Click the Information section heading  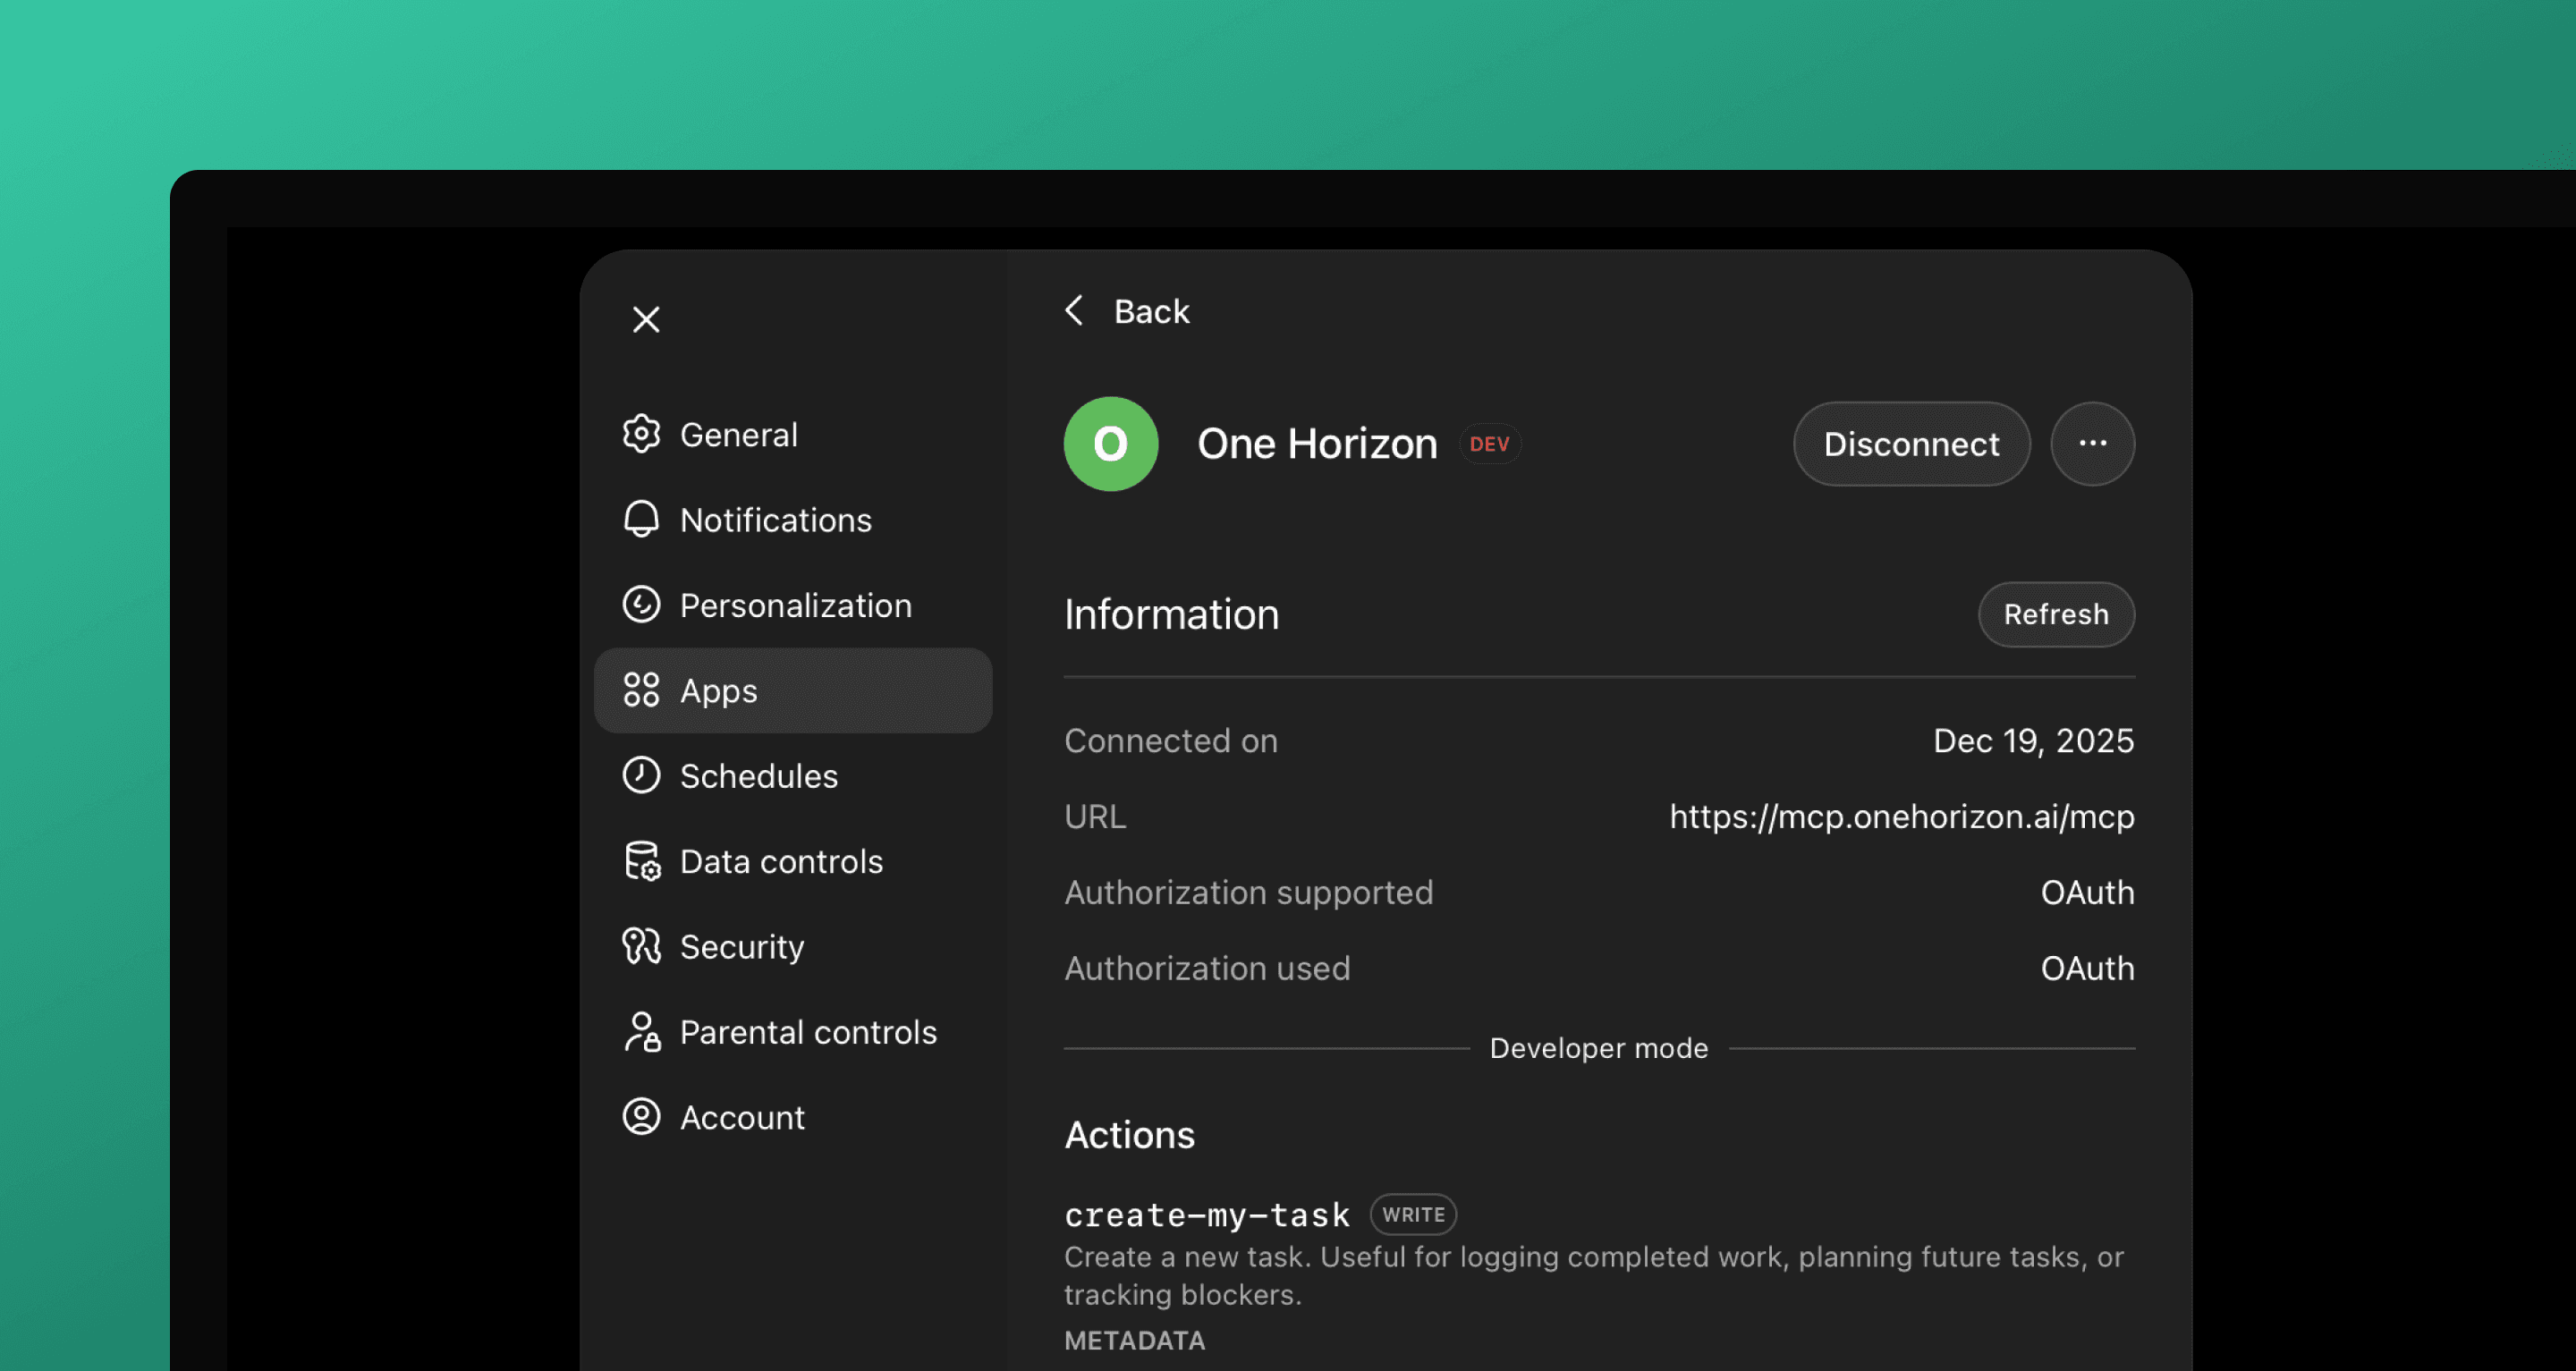click(1171, 614)
